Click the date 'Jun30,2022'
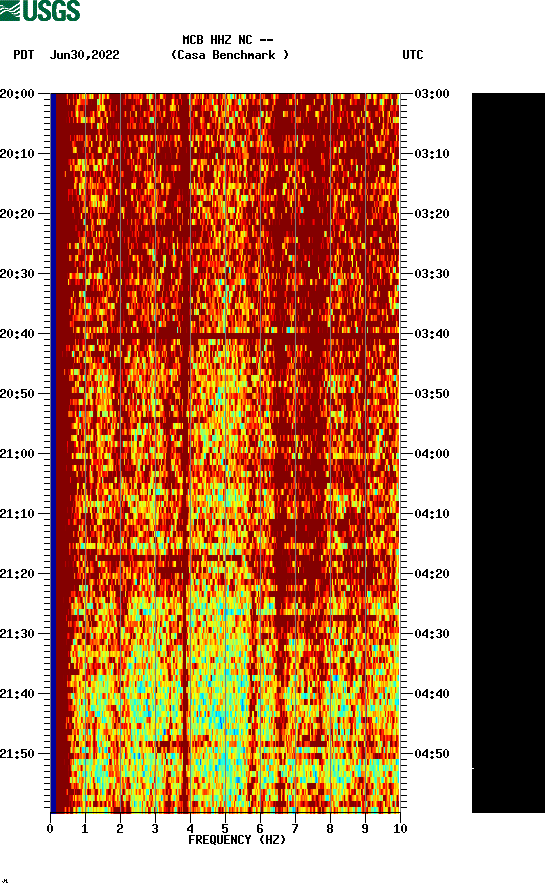The width and height of the screenshot is (552, 892). pos(85,55)
